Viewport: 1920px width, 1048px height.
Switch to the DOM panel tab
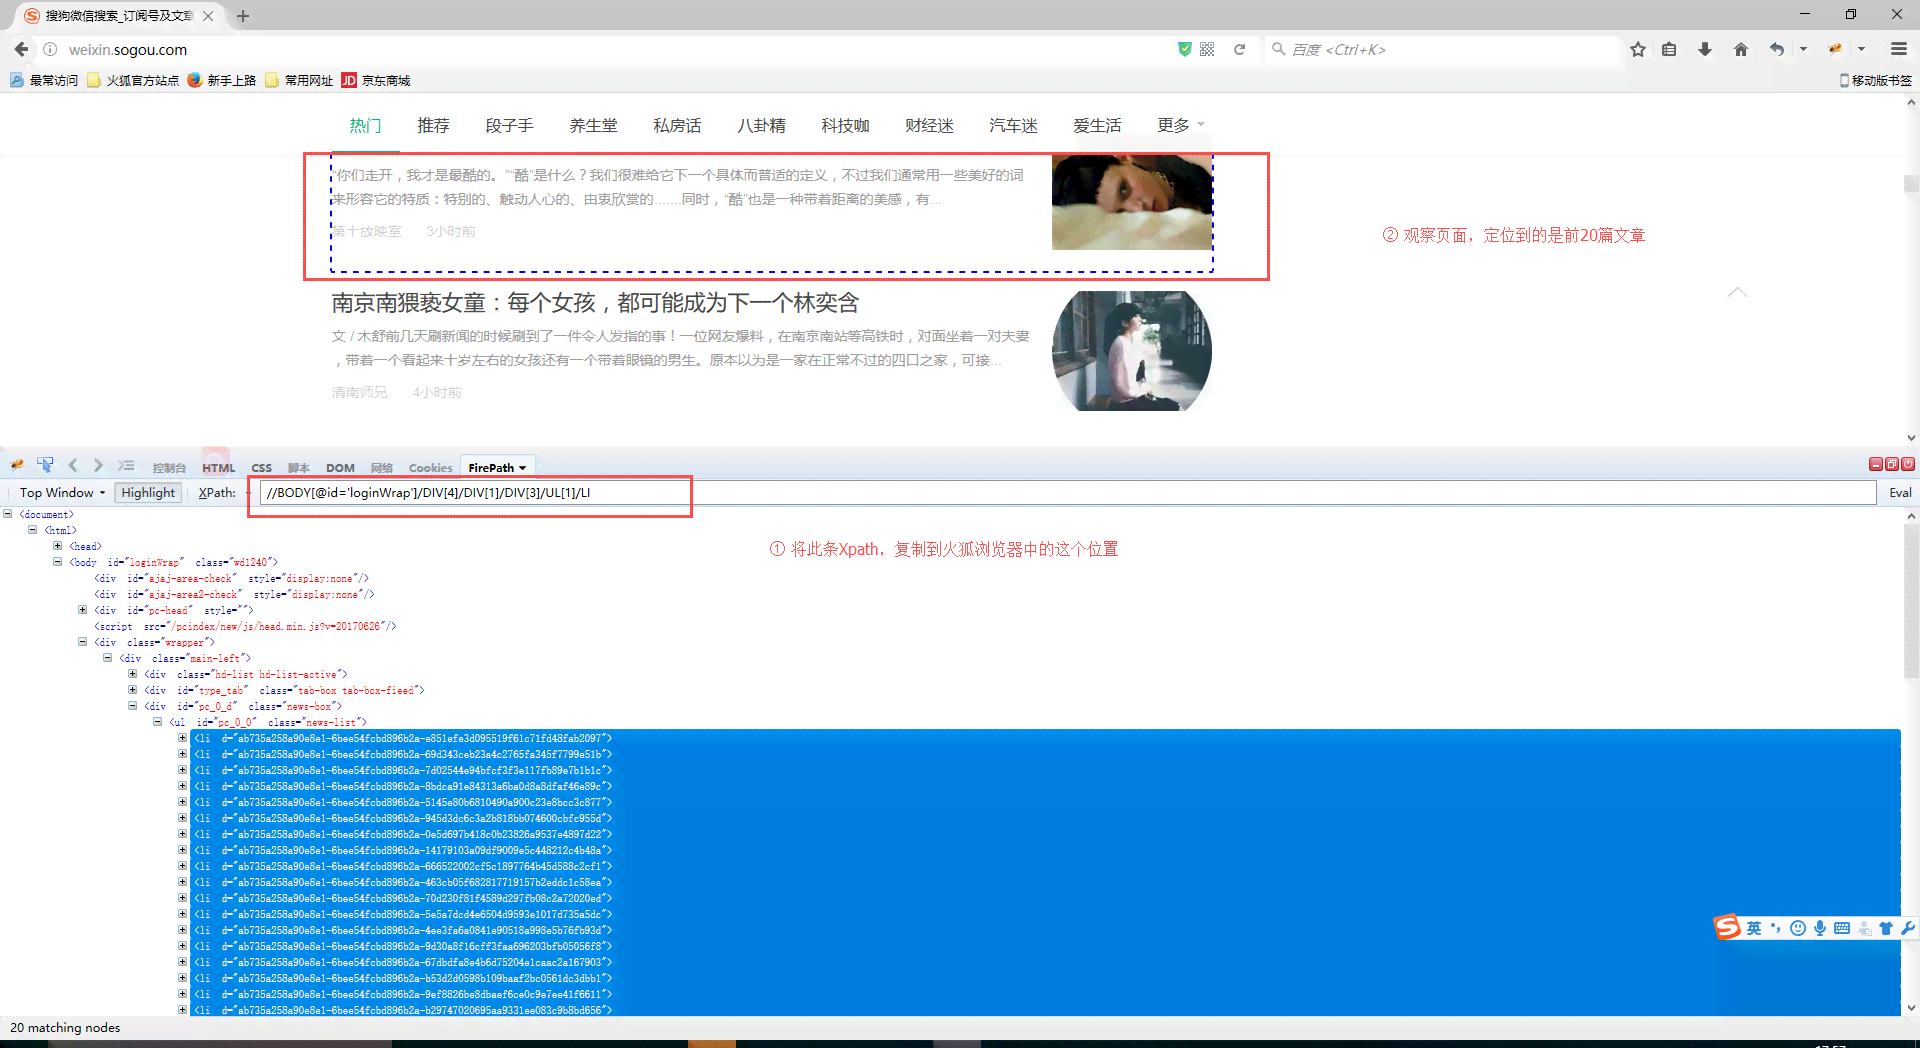click(x=340, y=468)
